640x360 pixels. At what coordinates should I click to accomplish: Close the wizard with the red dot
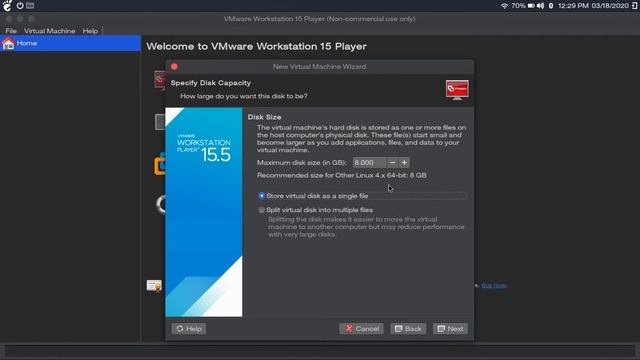coord(174,67)
